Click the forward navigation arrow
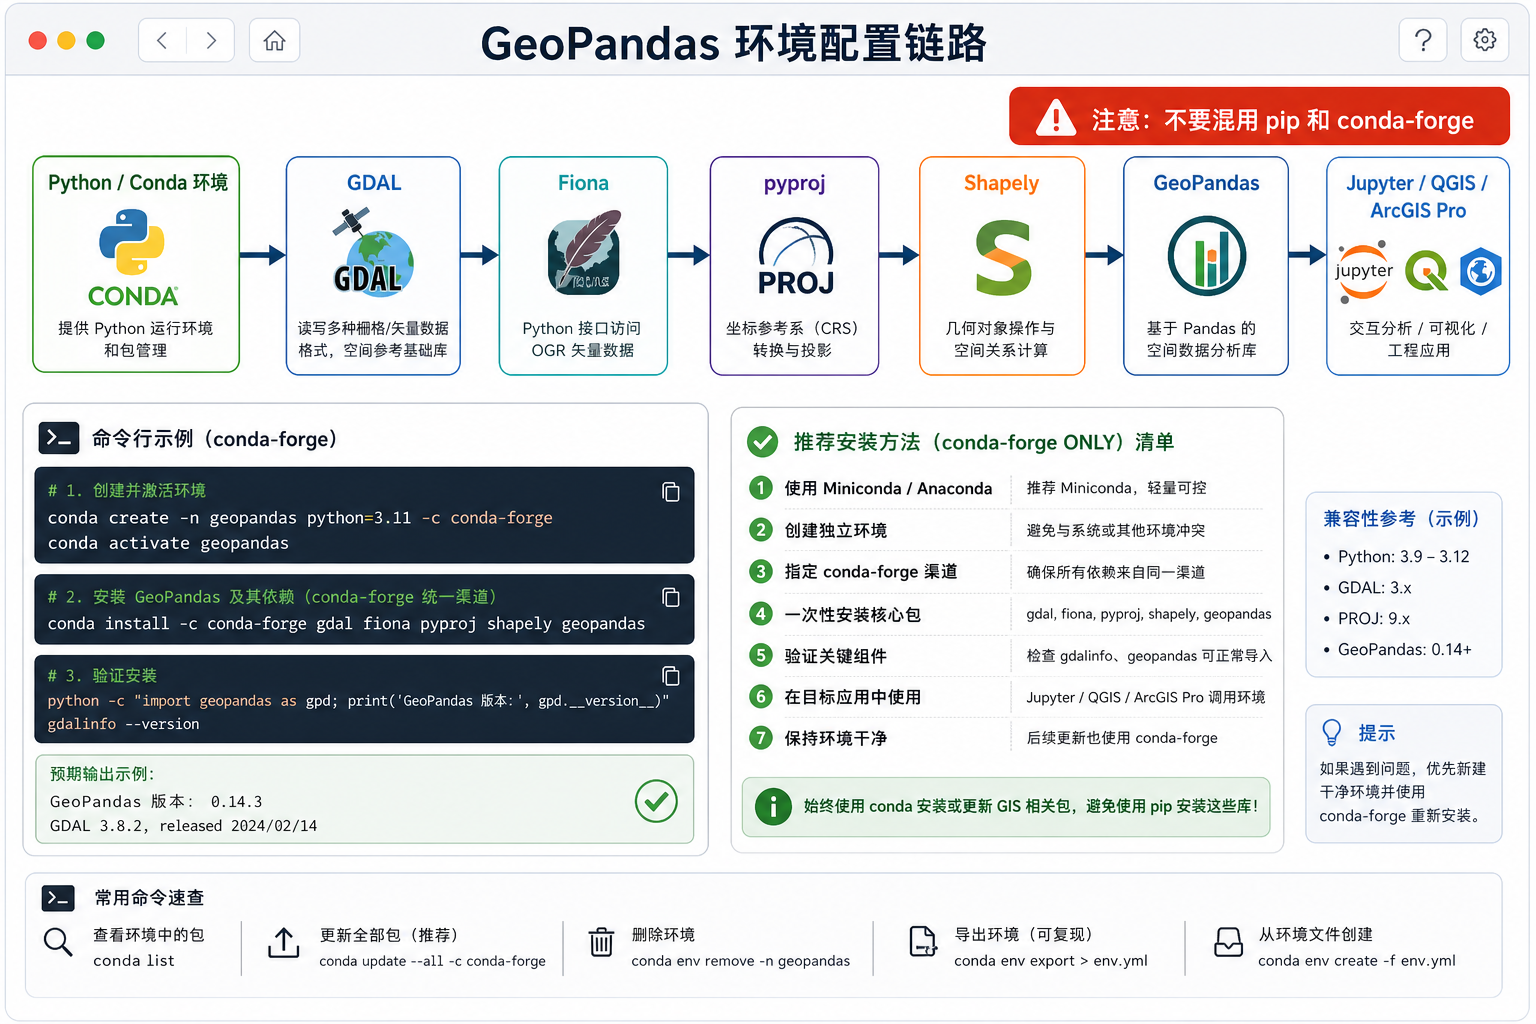 [x=210, y=41]
